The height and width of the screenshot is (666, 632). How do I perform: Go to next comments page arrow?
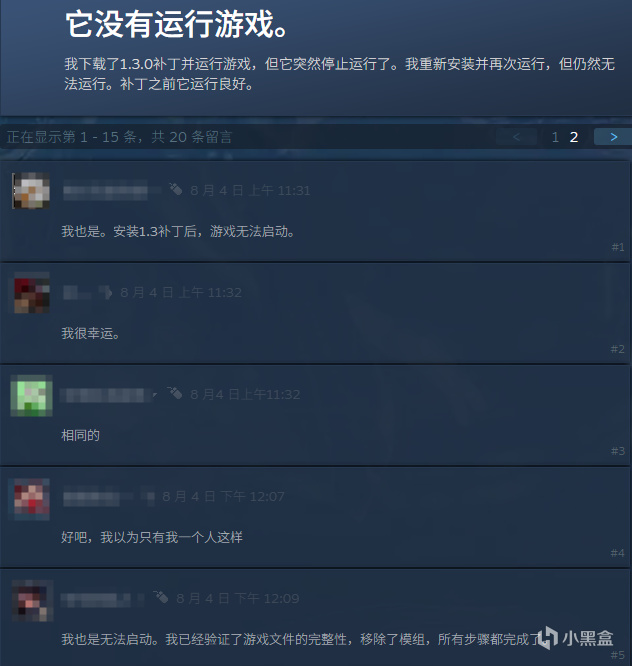point(613,137)
